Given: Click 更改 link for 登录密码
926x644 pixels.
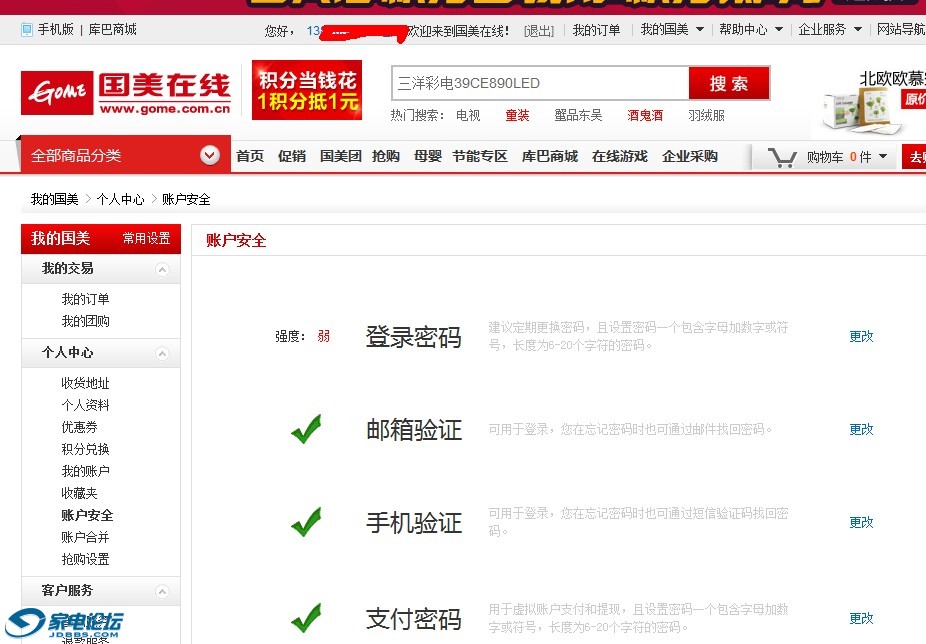Looking at the screenshot, I should click(861, 336).
